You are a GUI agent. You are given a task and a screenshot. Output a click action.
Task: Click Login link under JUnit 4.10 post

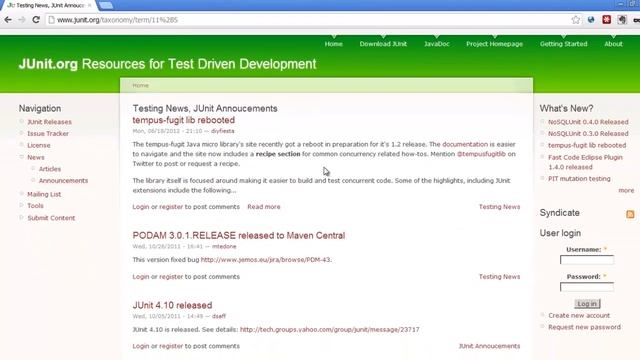coord(141,346)
